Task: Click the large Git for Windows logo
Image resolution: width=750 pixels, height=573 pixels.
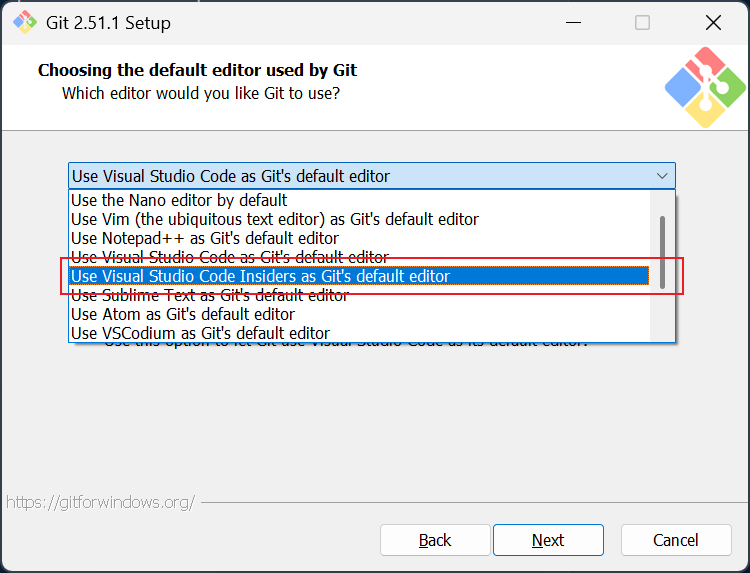Action: [x=705, y=88]
